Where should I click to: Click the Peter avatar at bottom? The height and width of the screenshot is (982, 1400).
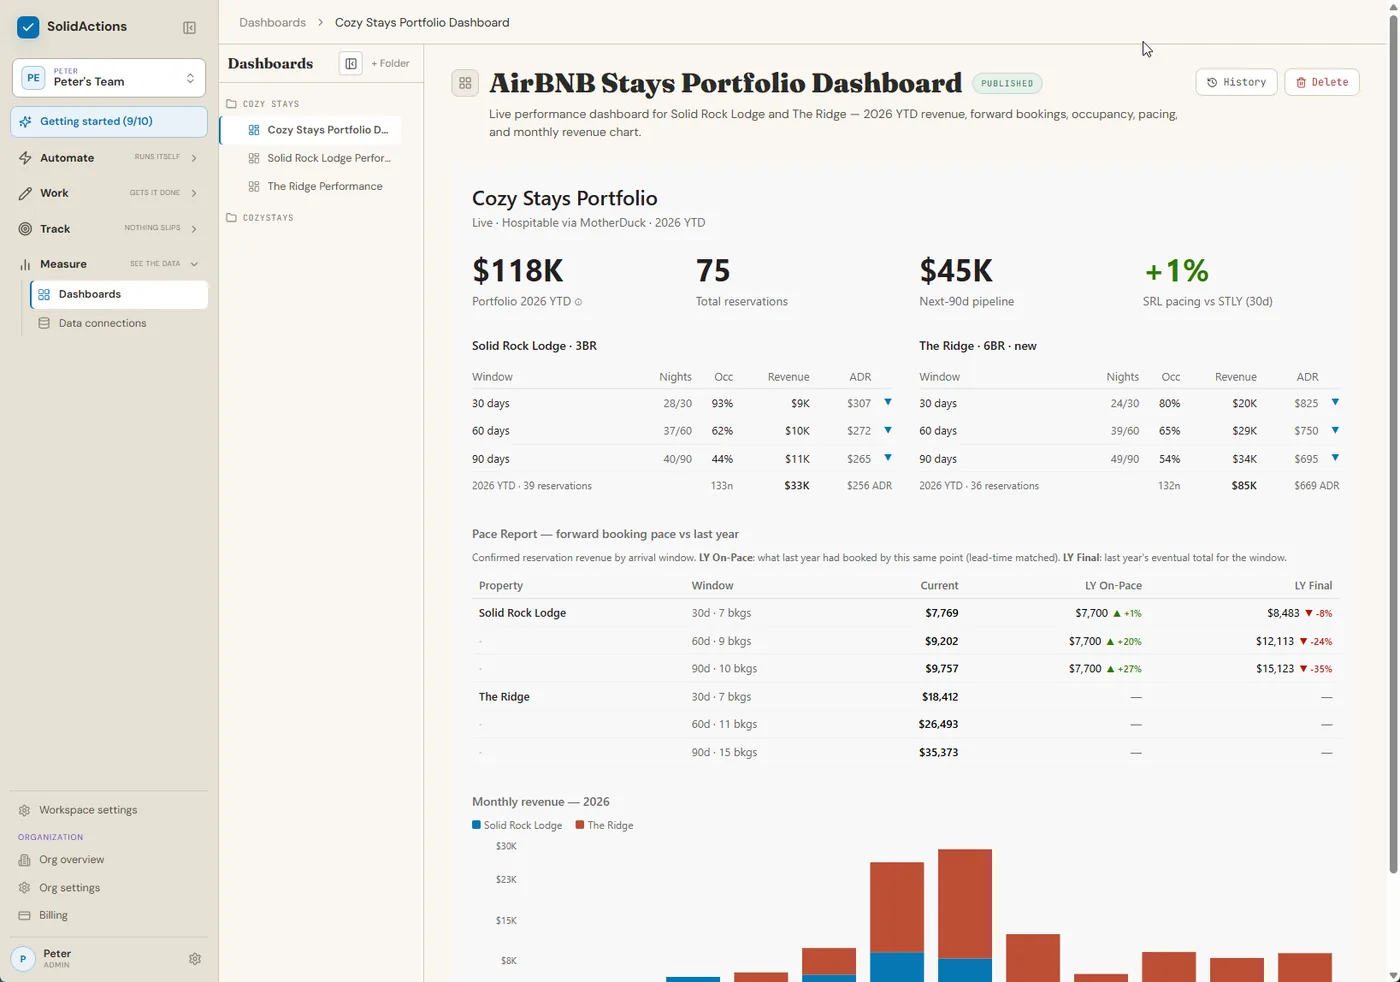point(23,959)
